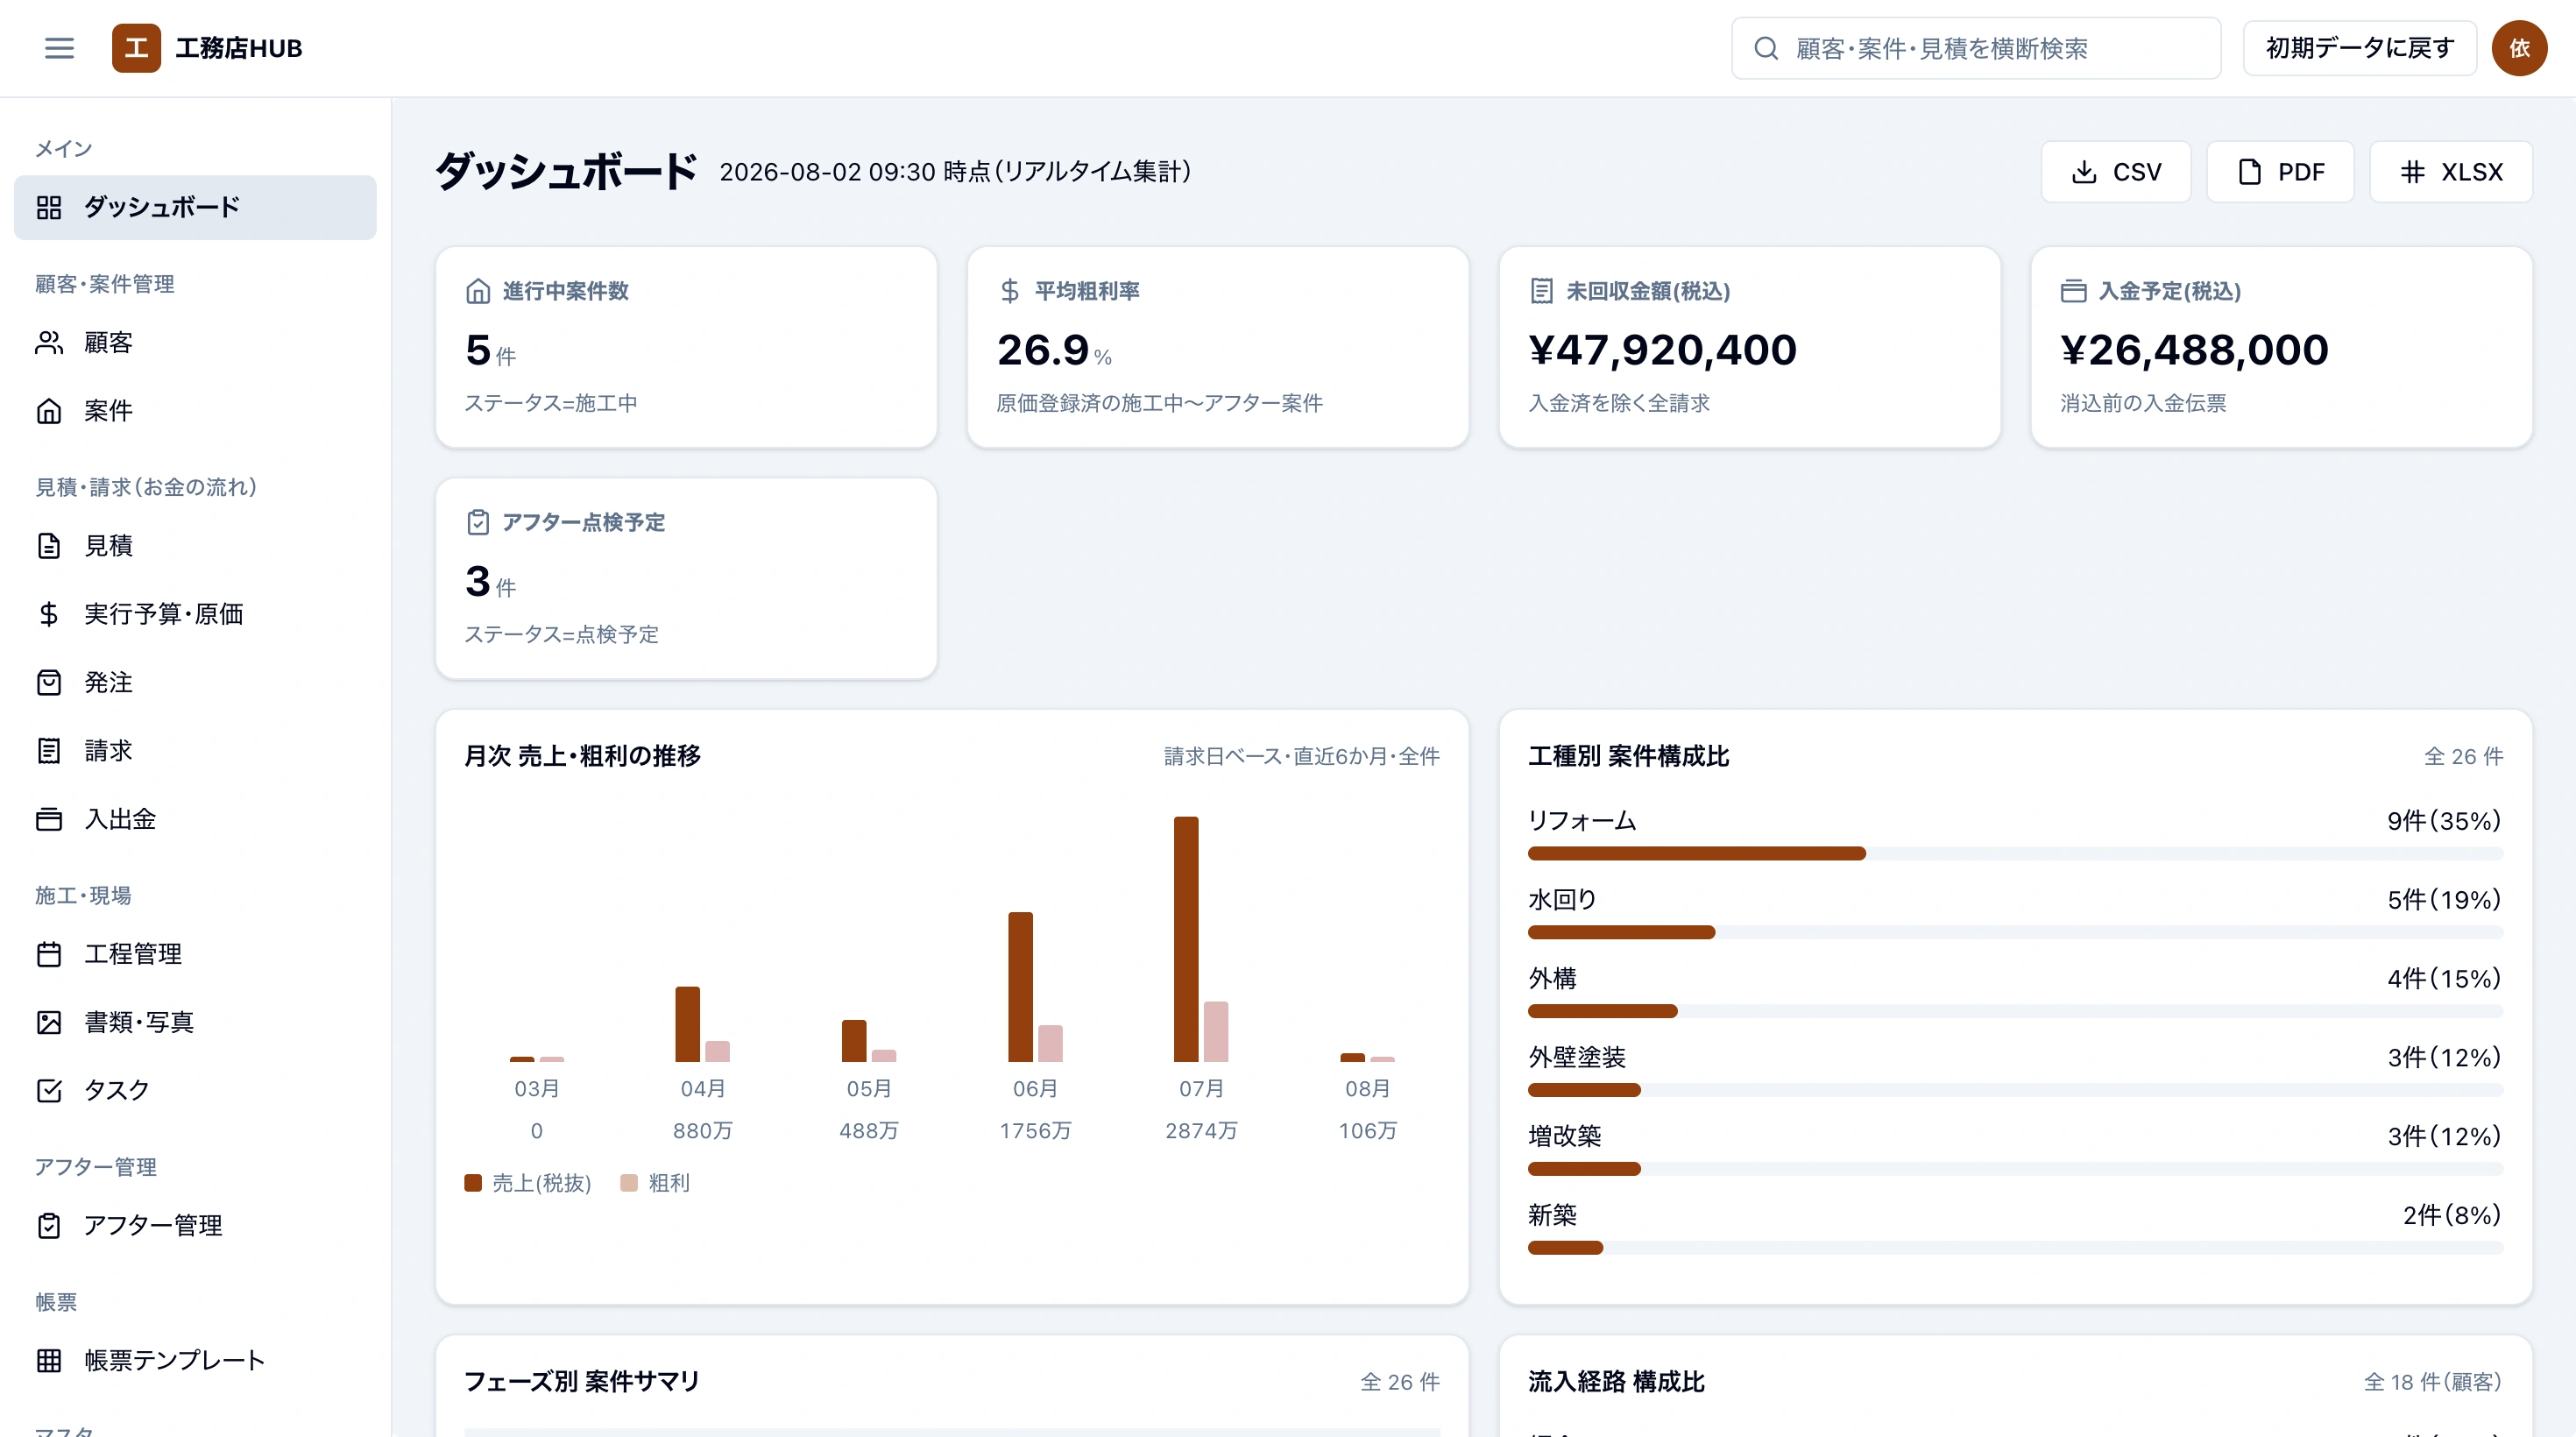Select 帳票テンプレート in sidebar
Screen dimensions: 2576x1437
pos(195,1360)
